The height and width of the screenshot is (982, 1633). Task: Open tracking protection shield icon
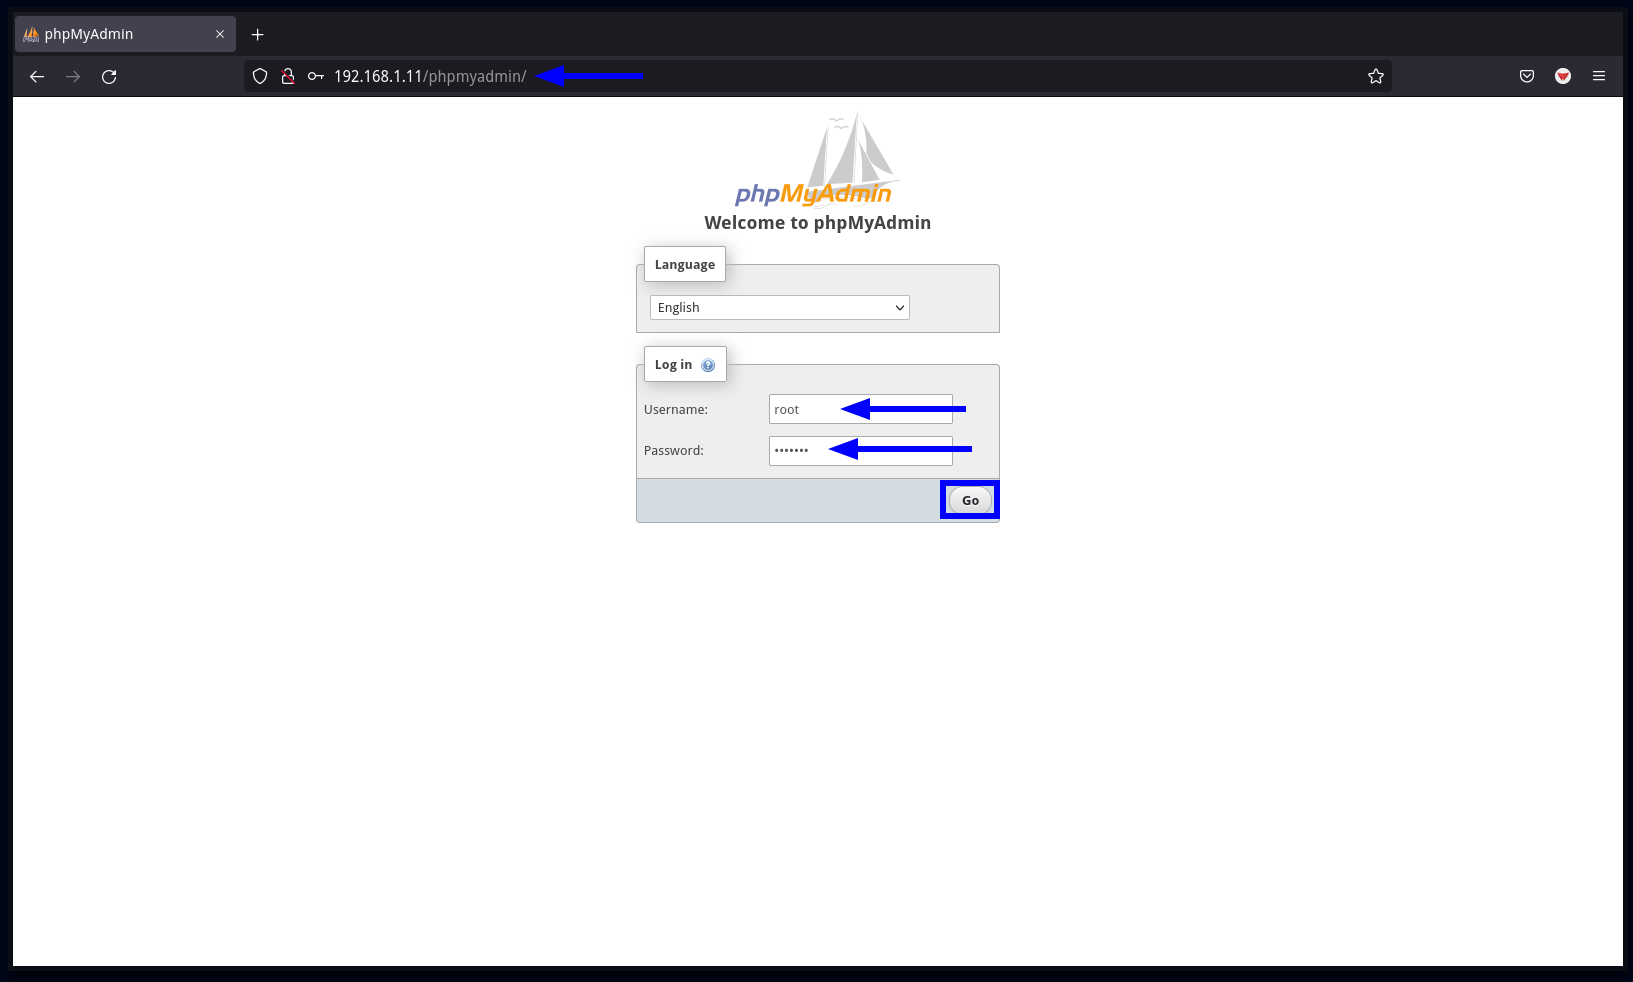[260, 76]
